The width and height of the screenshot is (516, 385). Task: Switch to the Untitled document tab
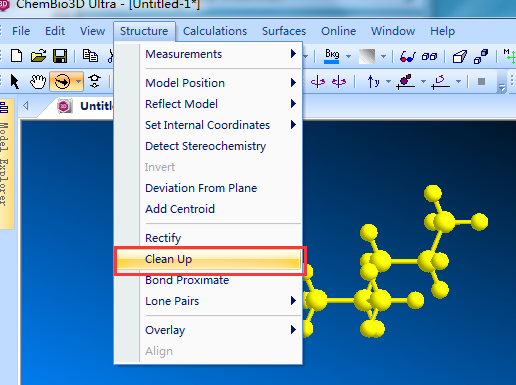(x=96, y=106)
